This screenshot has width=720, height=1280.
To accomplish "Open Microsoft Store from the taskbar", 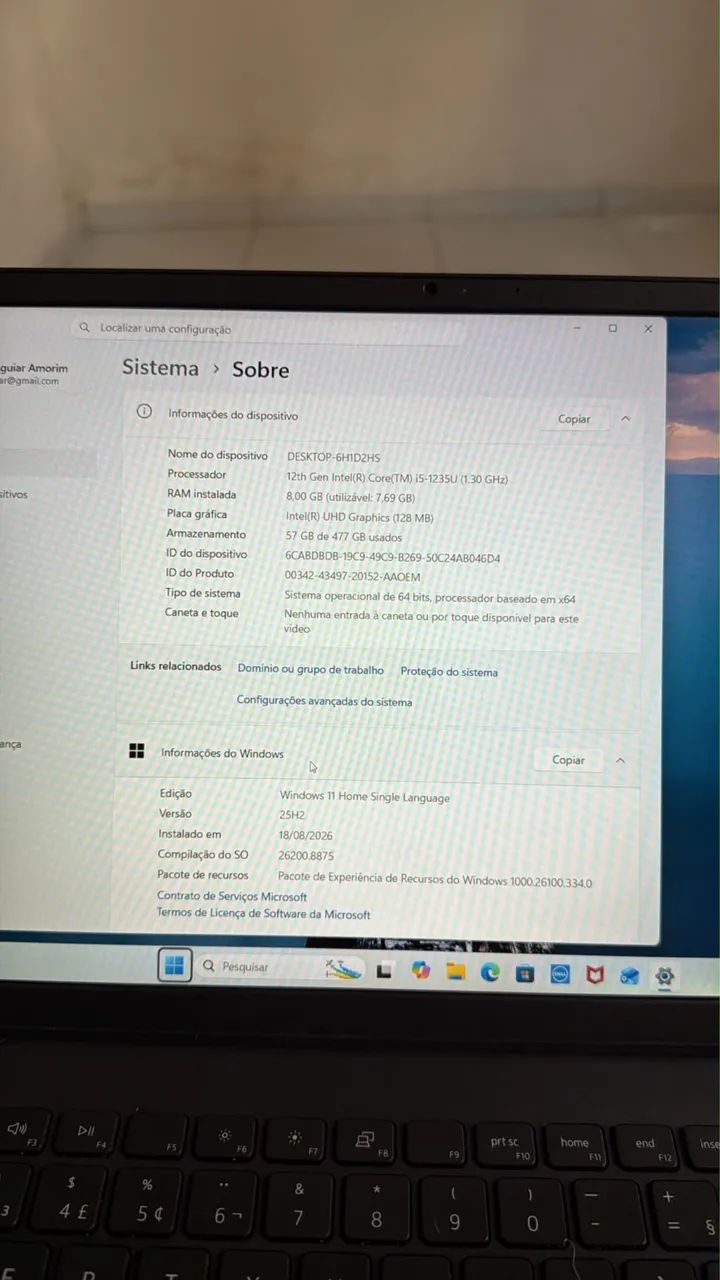I will click(525, 973).
